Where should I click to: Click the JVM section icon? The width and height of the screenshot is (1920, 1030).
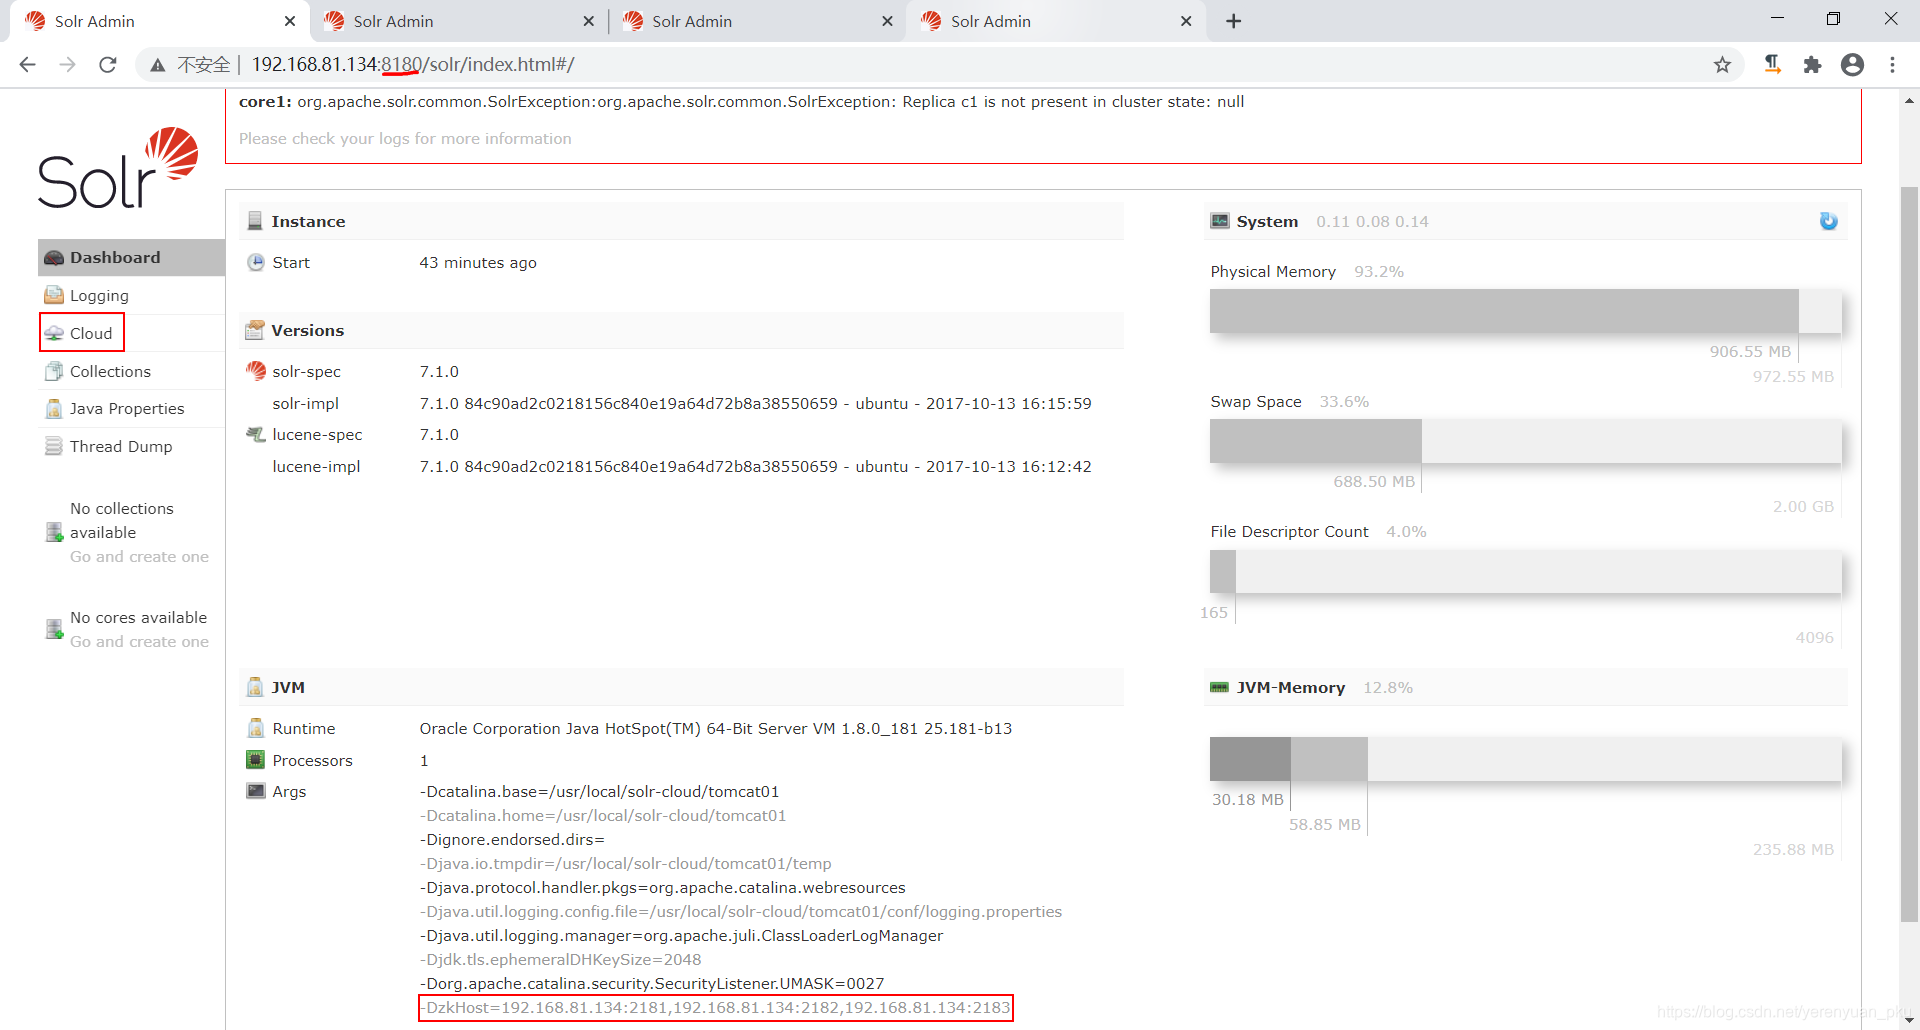255,687
